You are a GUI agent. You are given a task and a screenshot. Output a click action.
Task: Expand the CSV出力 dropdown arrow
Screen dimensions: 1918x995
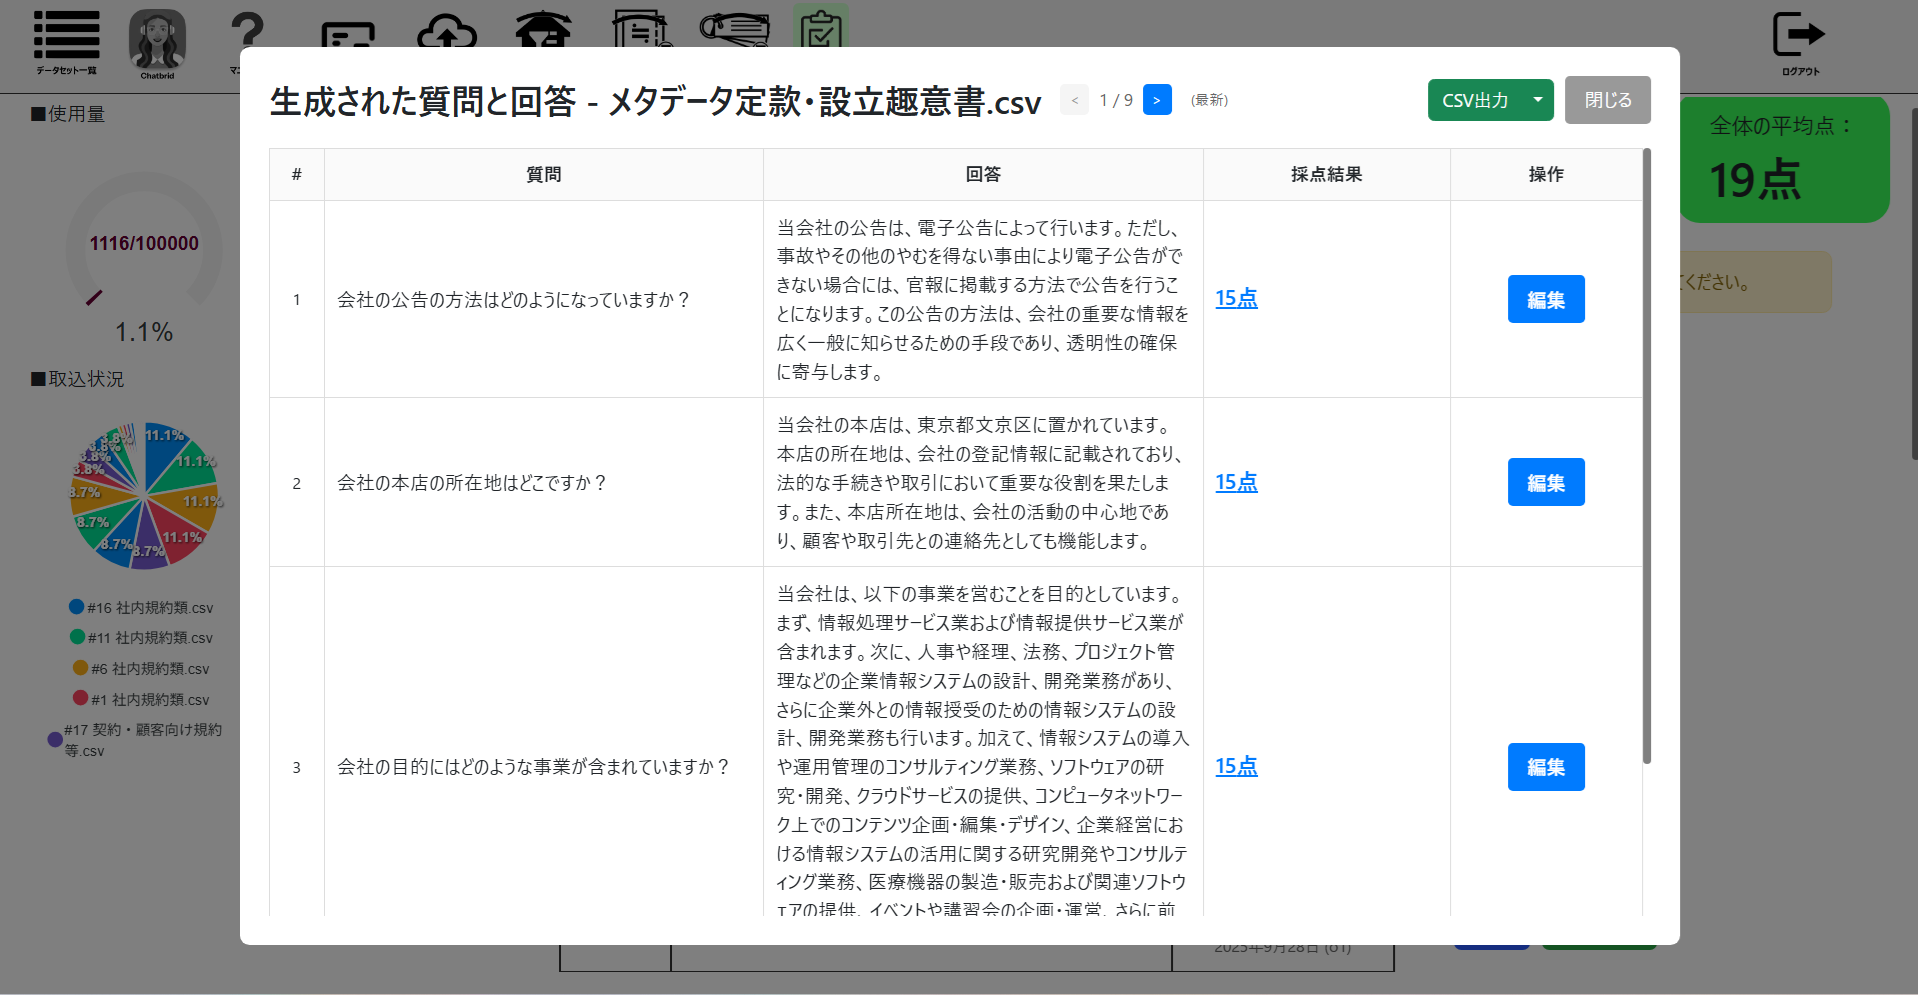point(1537,100)
